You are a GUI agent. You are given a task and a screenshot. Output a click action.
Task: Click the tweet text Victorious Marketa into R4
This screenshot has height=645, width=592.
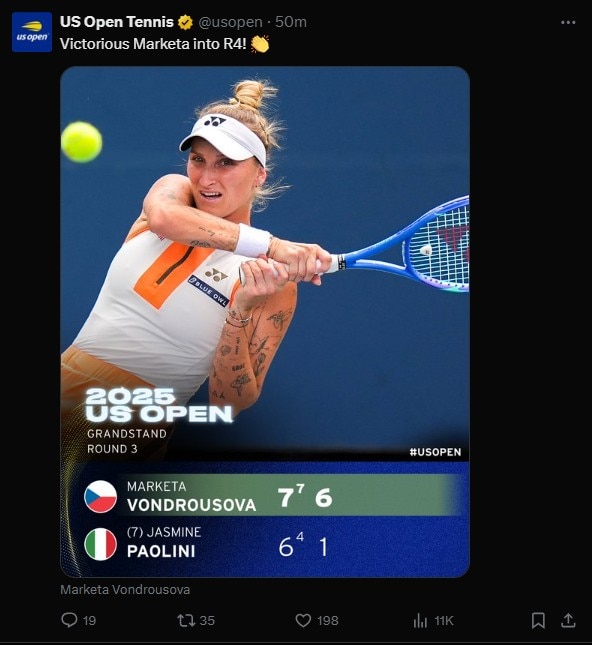[153, 44]
